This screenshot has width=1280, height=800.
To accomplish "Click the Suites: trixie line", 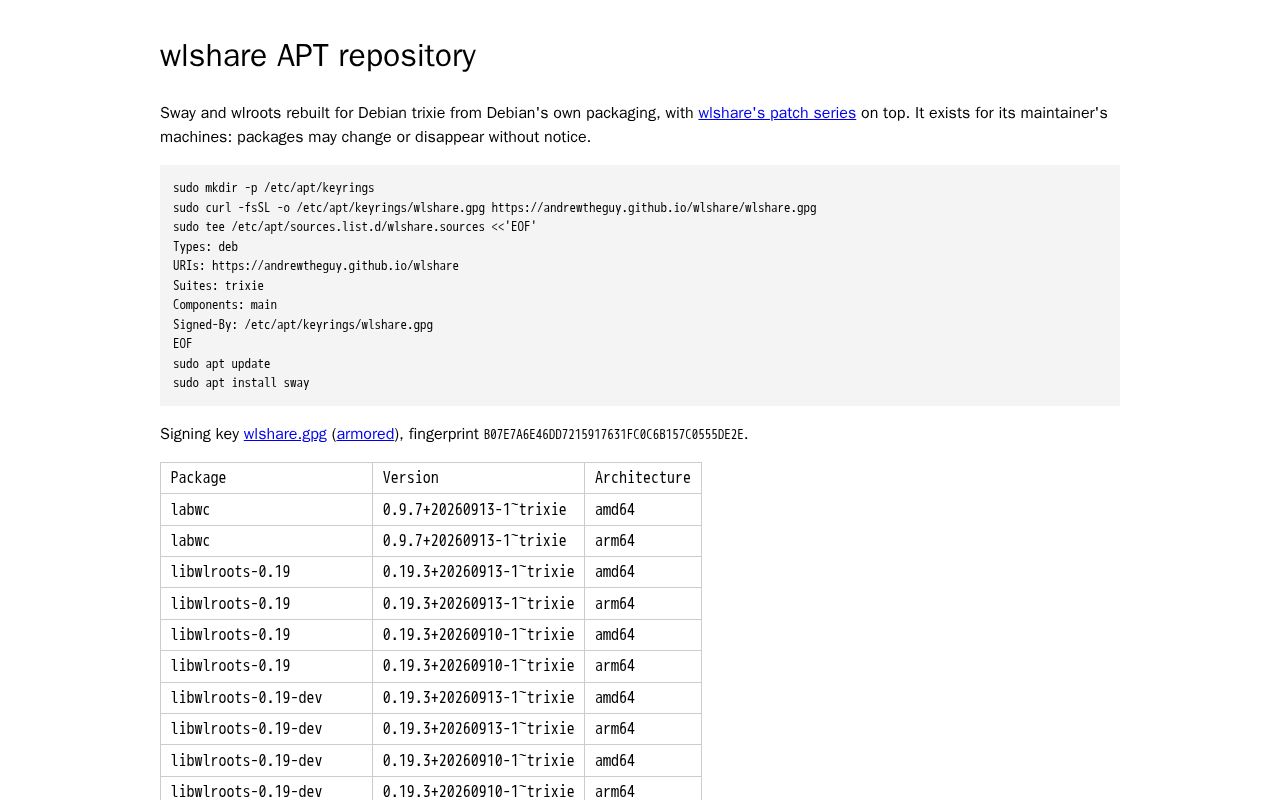I will click(x=218, y=286).
